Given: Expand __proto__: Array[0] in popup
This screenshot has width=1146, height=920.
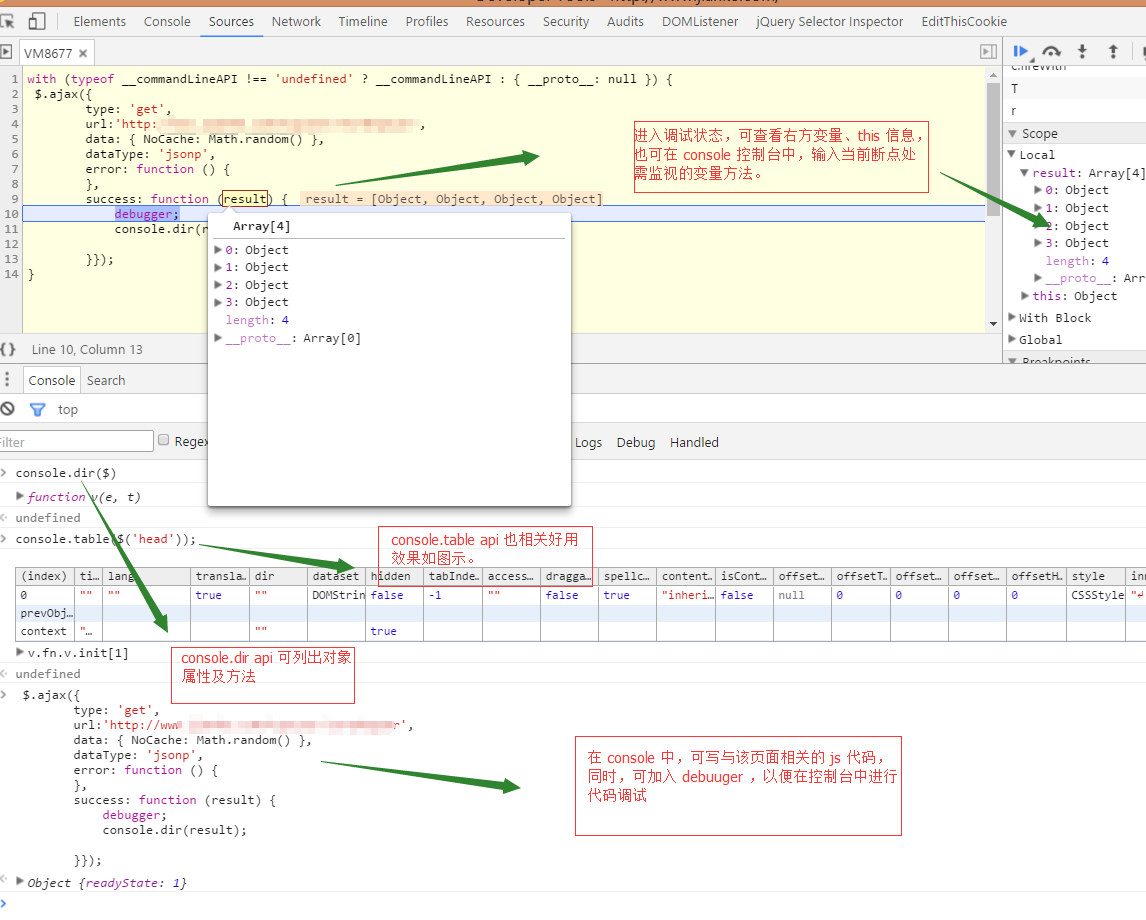Looking at the screenshot, I should click(218, 338).
